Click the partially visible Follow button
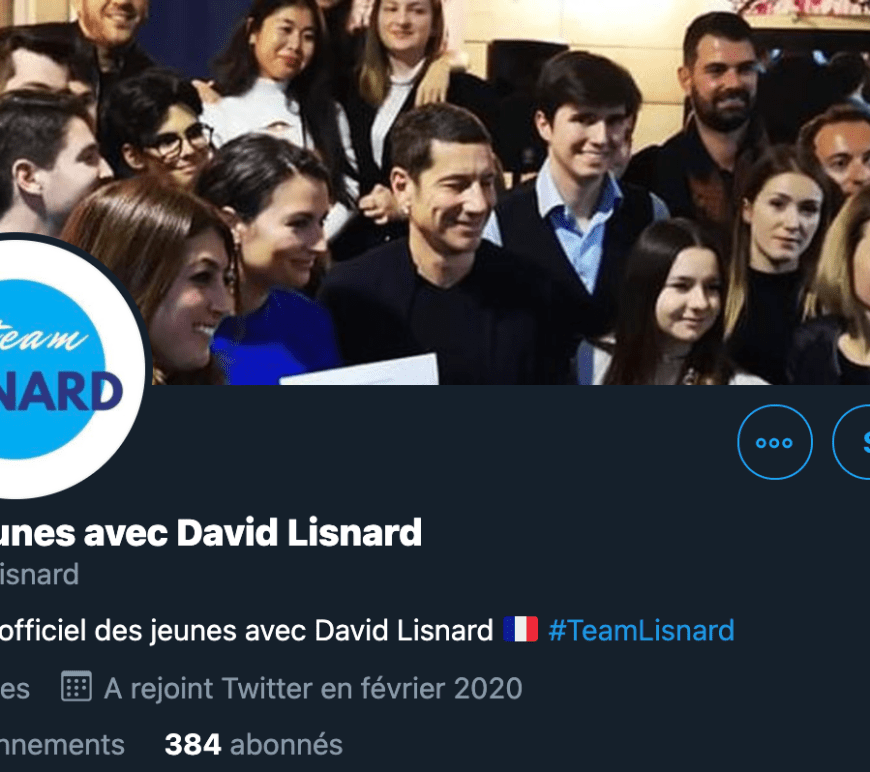870x772 pixels. tap(851, 442)
